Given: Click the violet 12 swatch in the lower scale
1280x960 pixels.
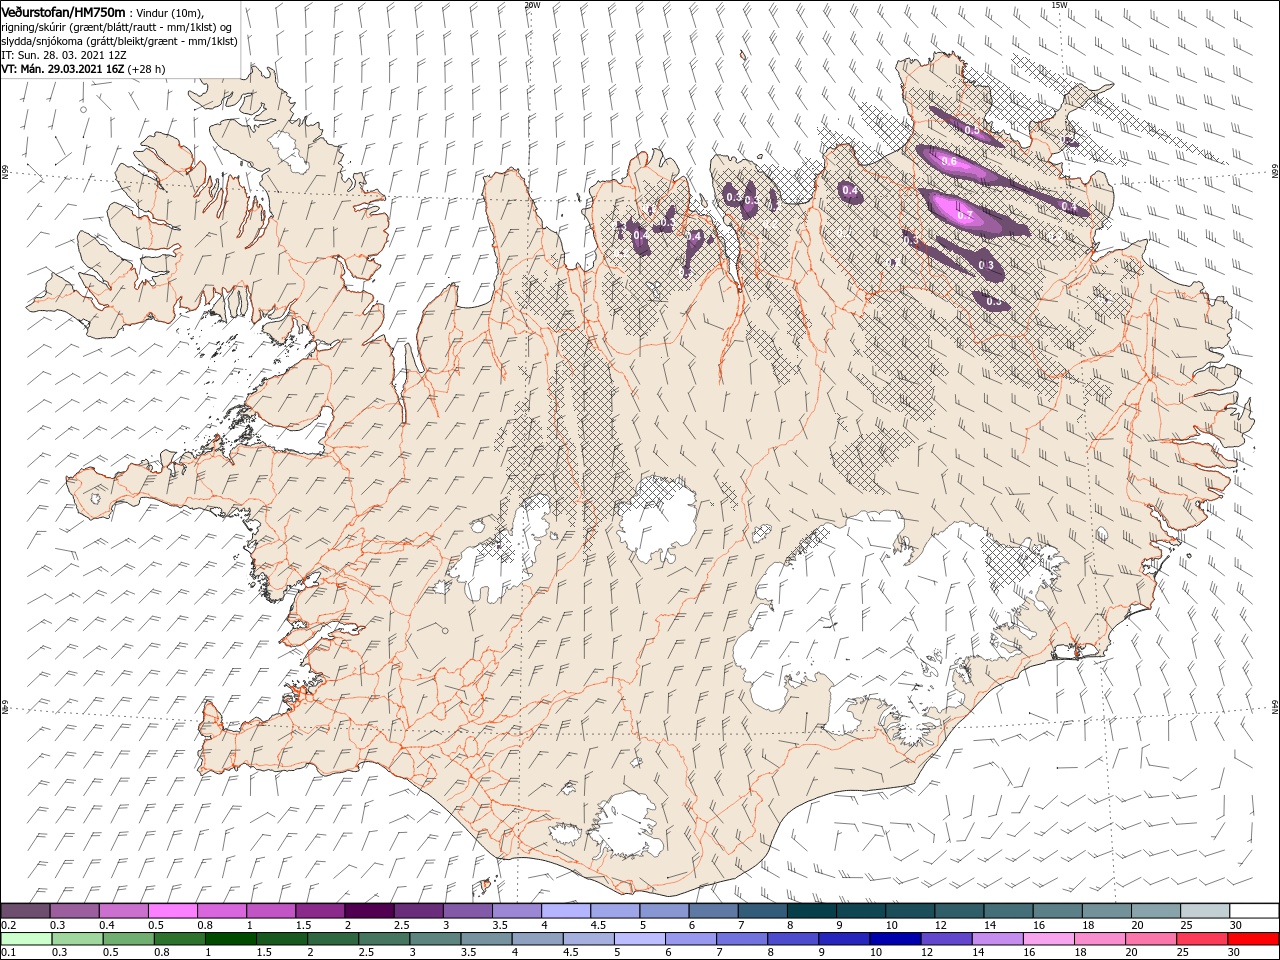Looking at the screenshot, I should pyautogui.click(x=946, y=939).
